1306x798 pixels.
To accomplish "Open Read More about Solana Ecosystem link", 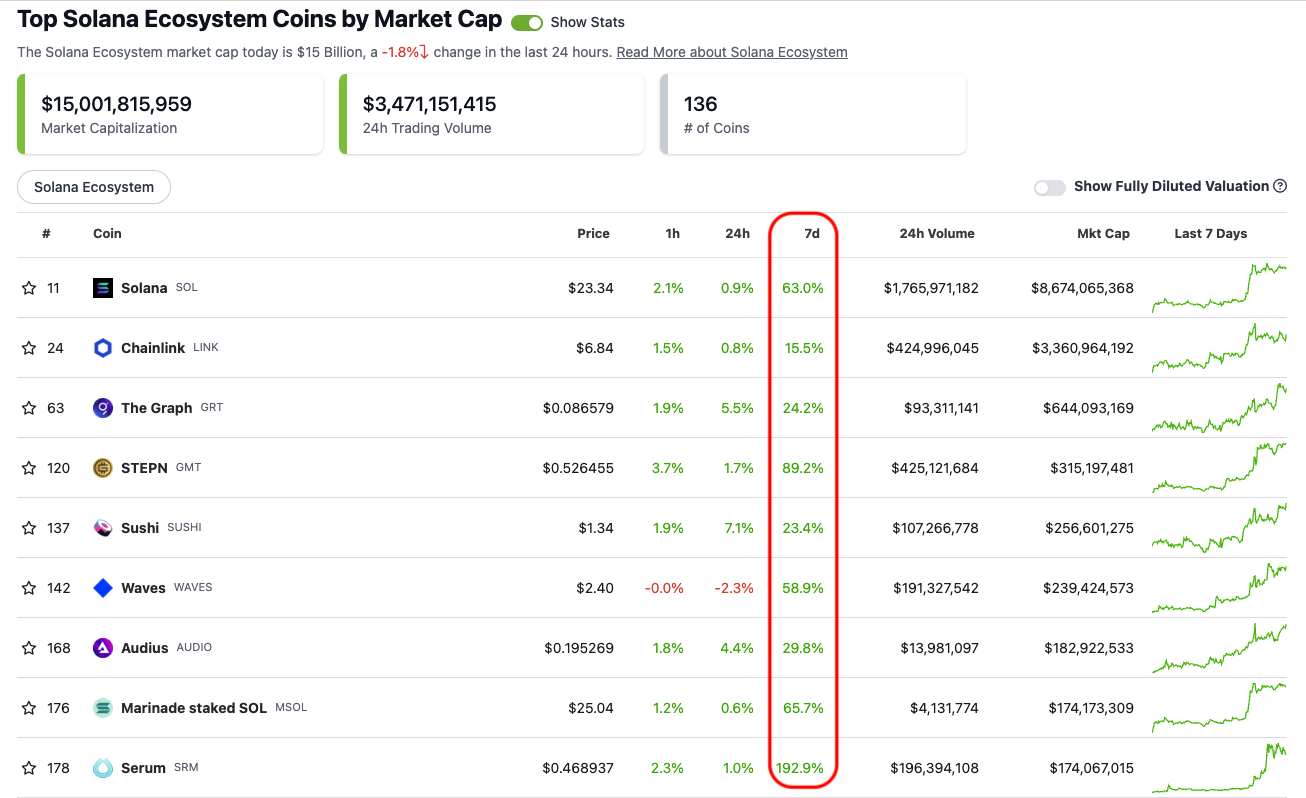I will pos(732,51).
